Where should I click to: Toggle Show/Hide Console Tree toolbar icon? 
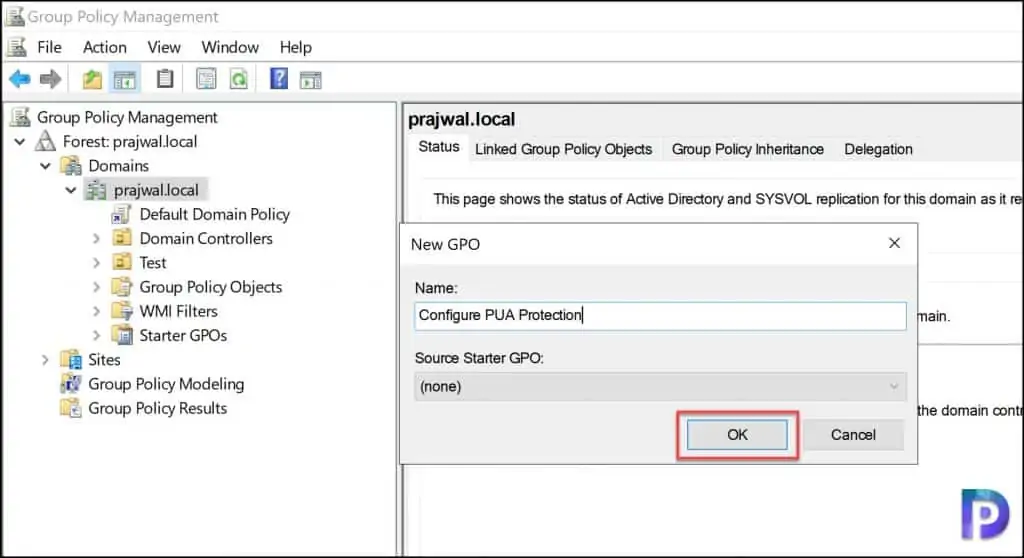125,80
